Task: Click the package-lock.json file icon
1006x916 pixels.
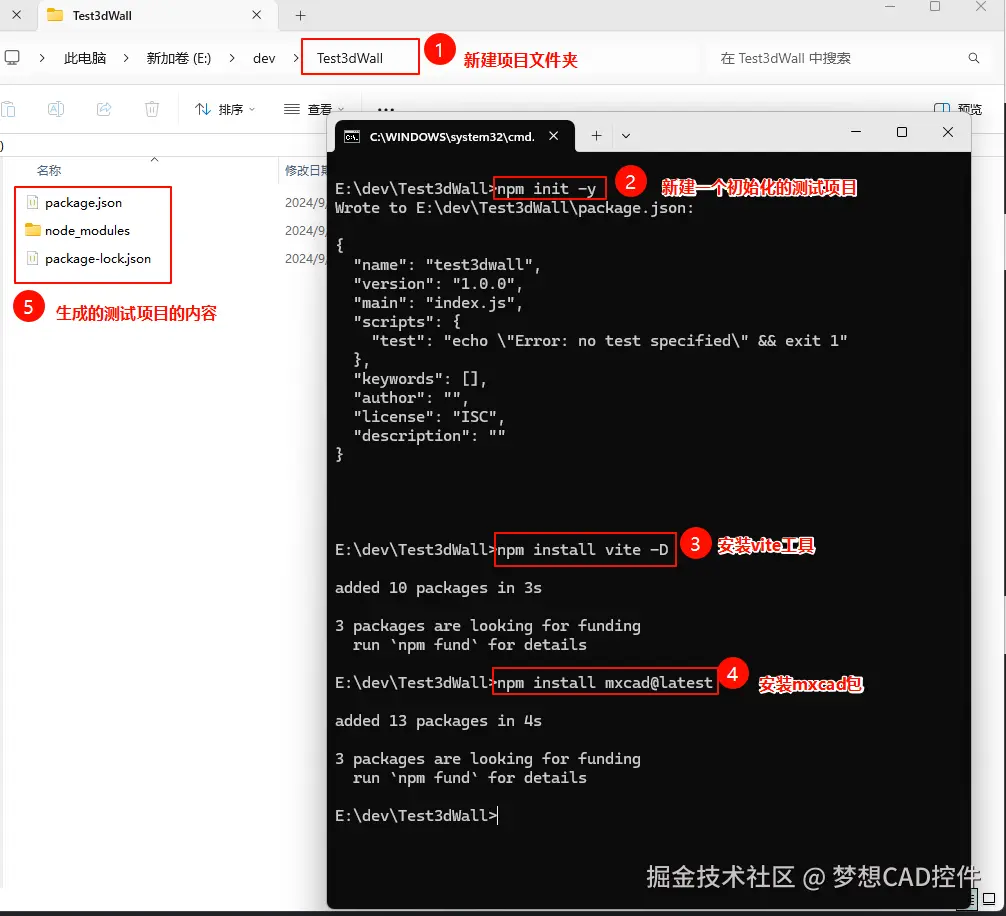Action: pos(32,258)
